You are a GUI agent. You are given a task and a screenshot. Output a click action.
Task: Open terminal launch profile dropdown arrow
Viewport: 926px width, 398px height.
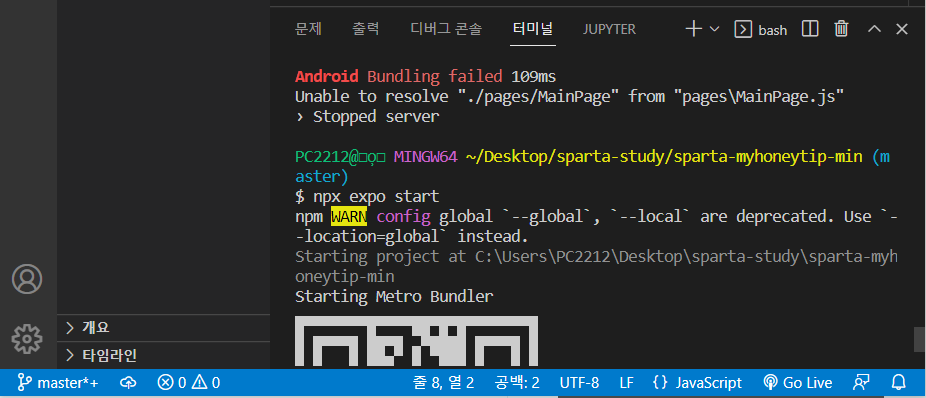(x=714, y=29)
